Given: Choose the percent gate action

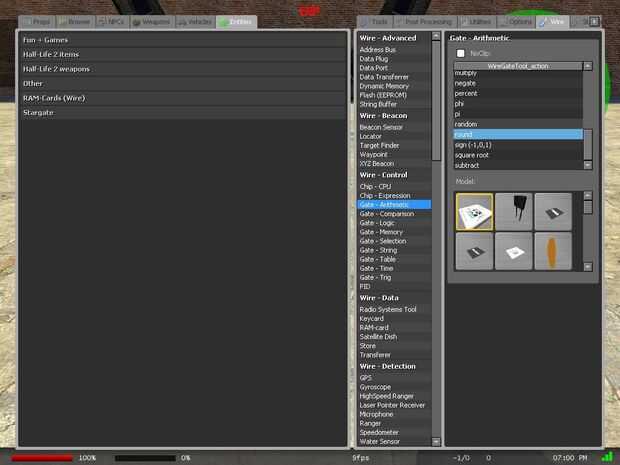Looking at the screenshot, I should 518,94.
